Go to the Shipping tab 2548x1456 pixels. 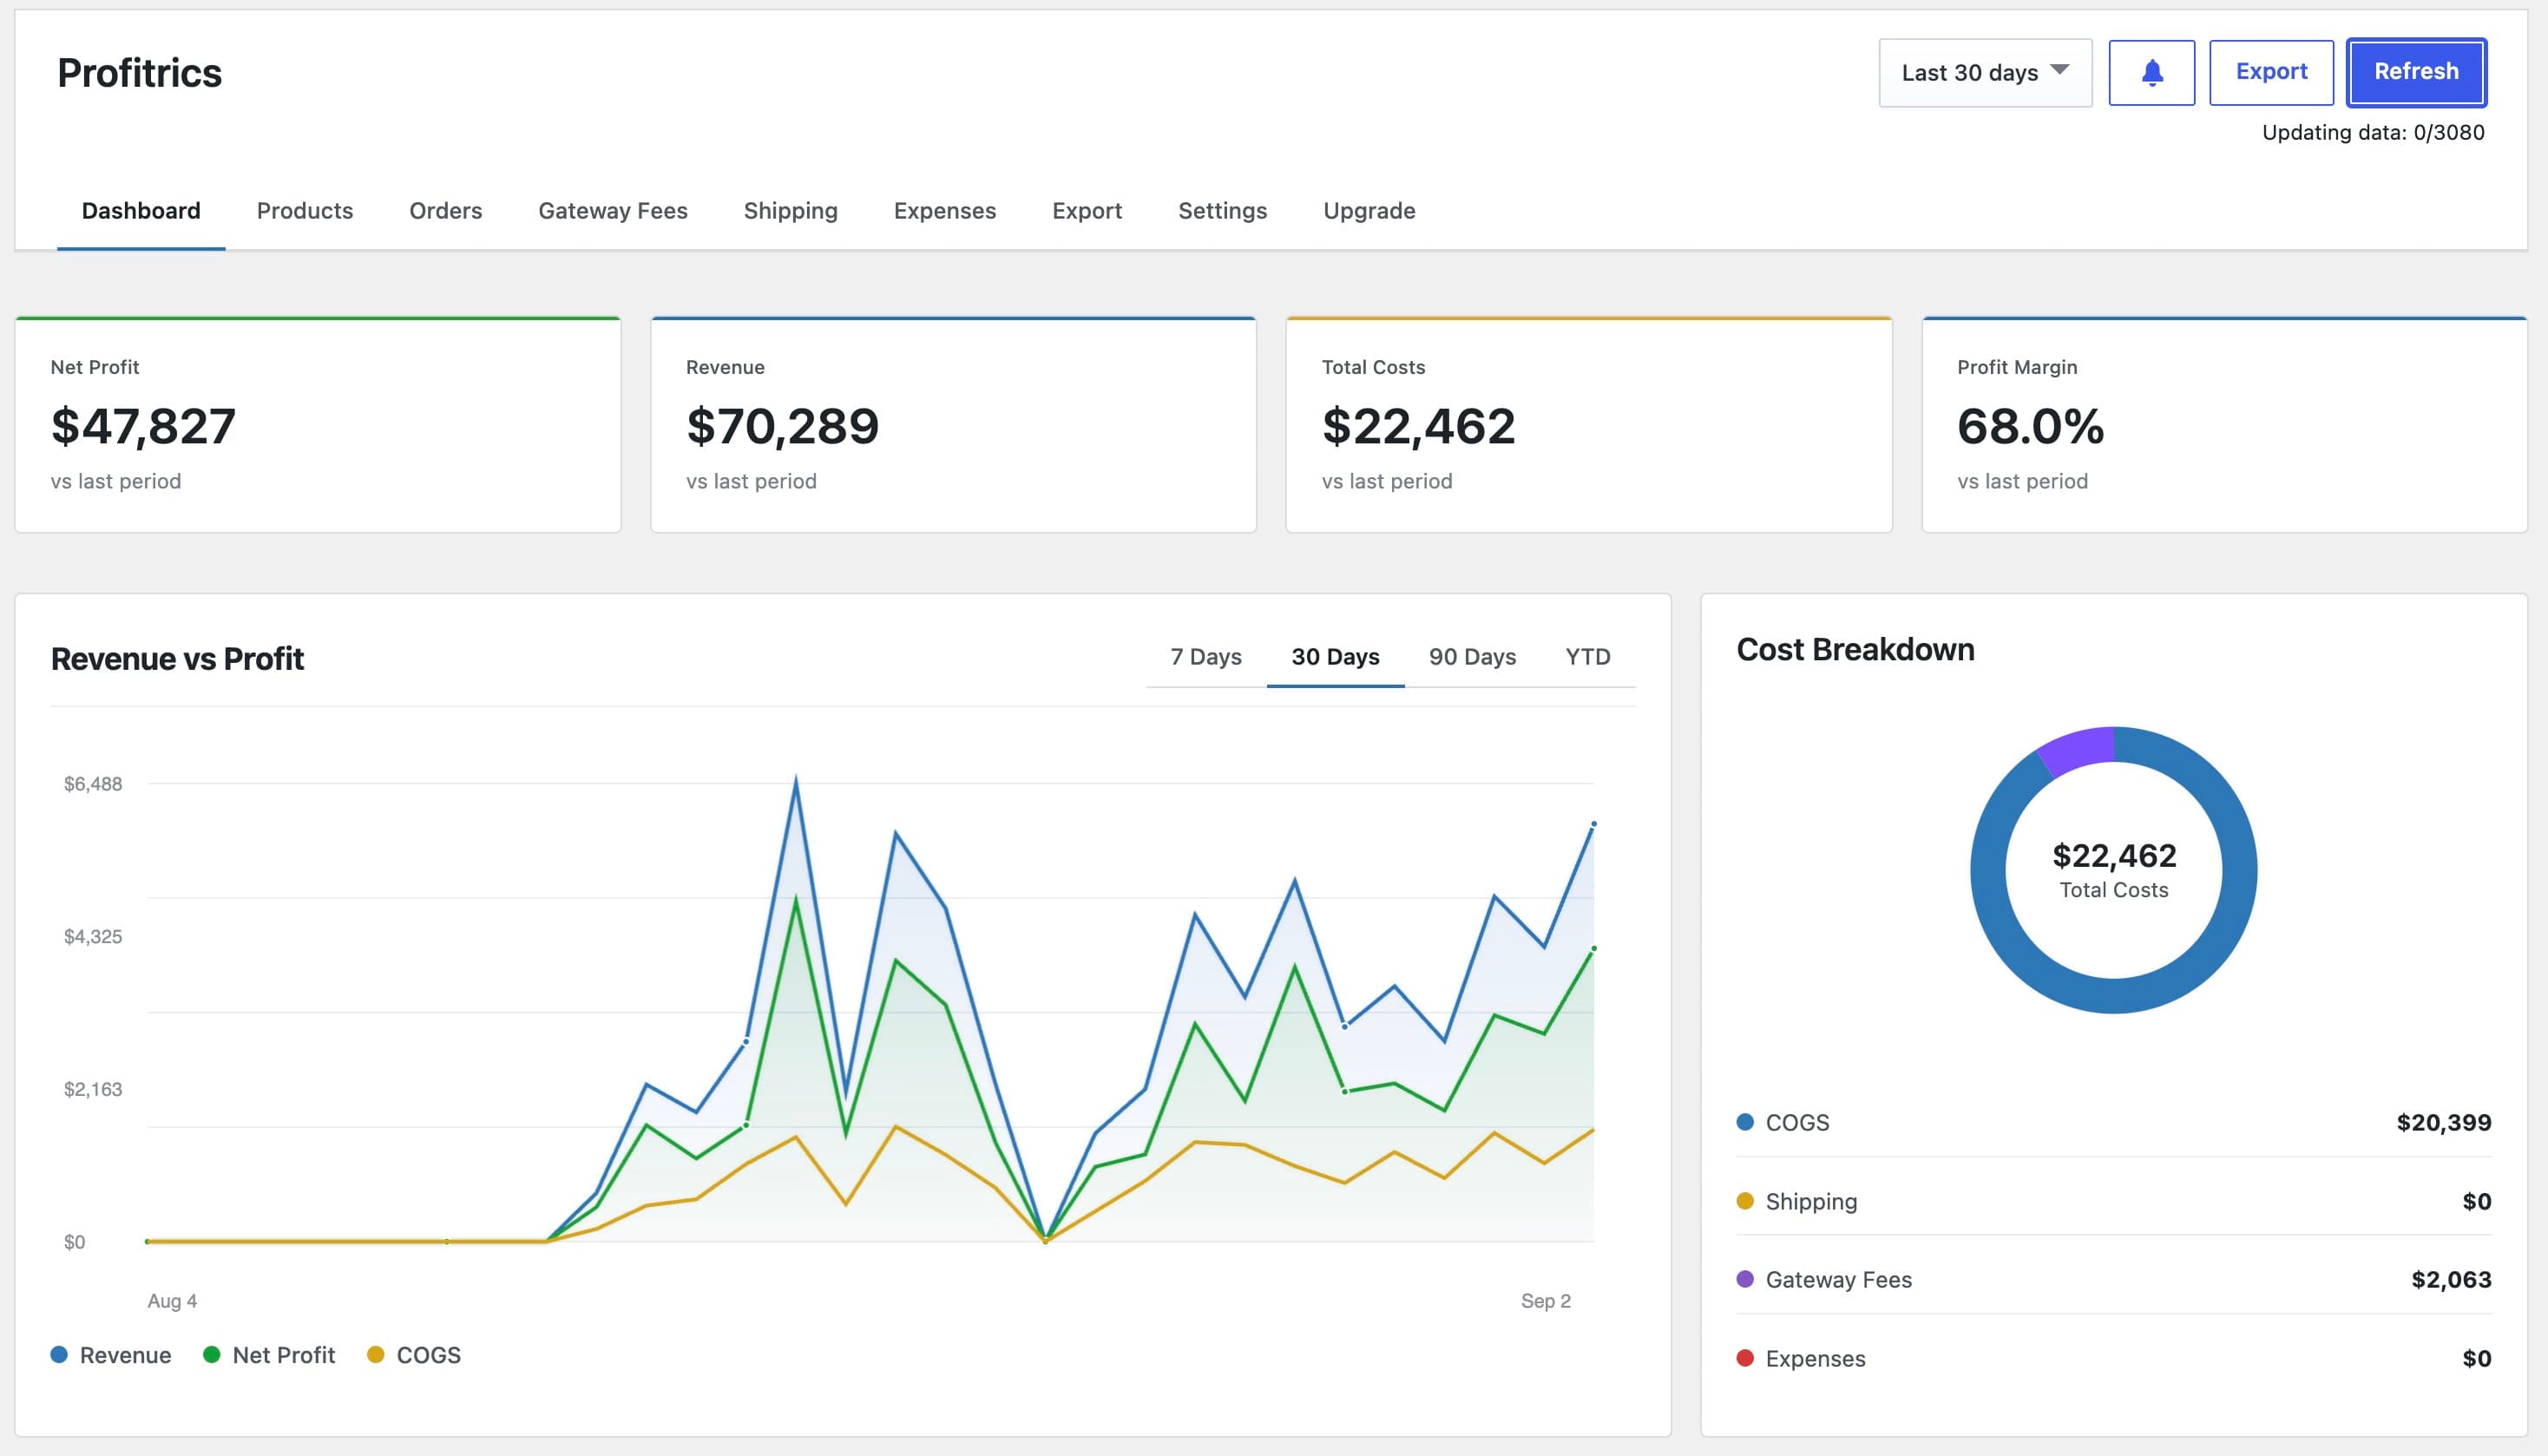[x=791, y=211]
